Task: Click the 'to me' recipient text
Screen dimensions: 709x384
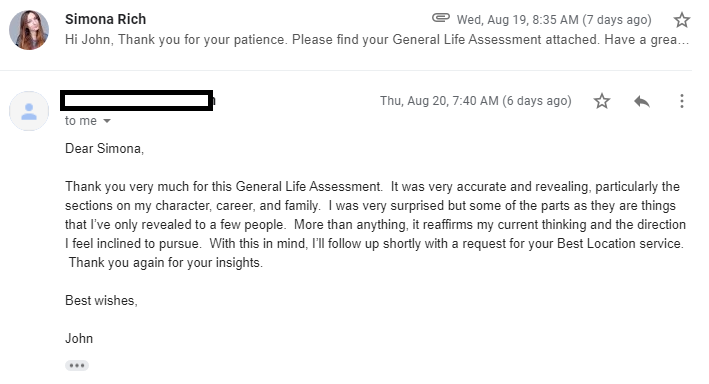Action: (x=80, y=121)
